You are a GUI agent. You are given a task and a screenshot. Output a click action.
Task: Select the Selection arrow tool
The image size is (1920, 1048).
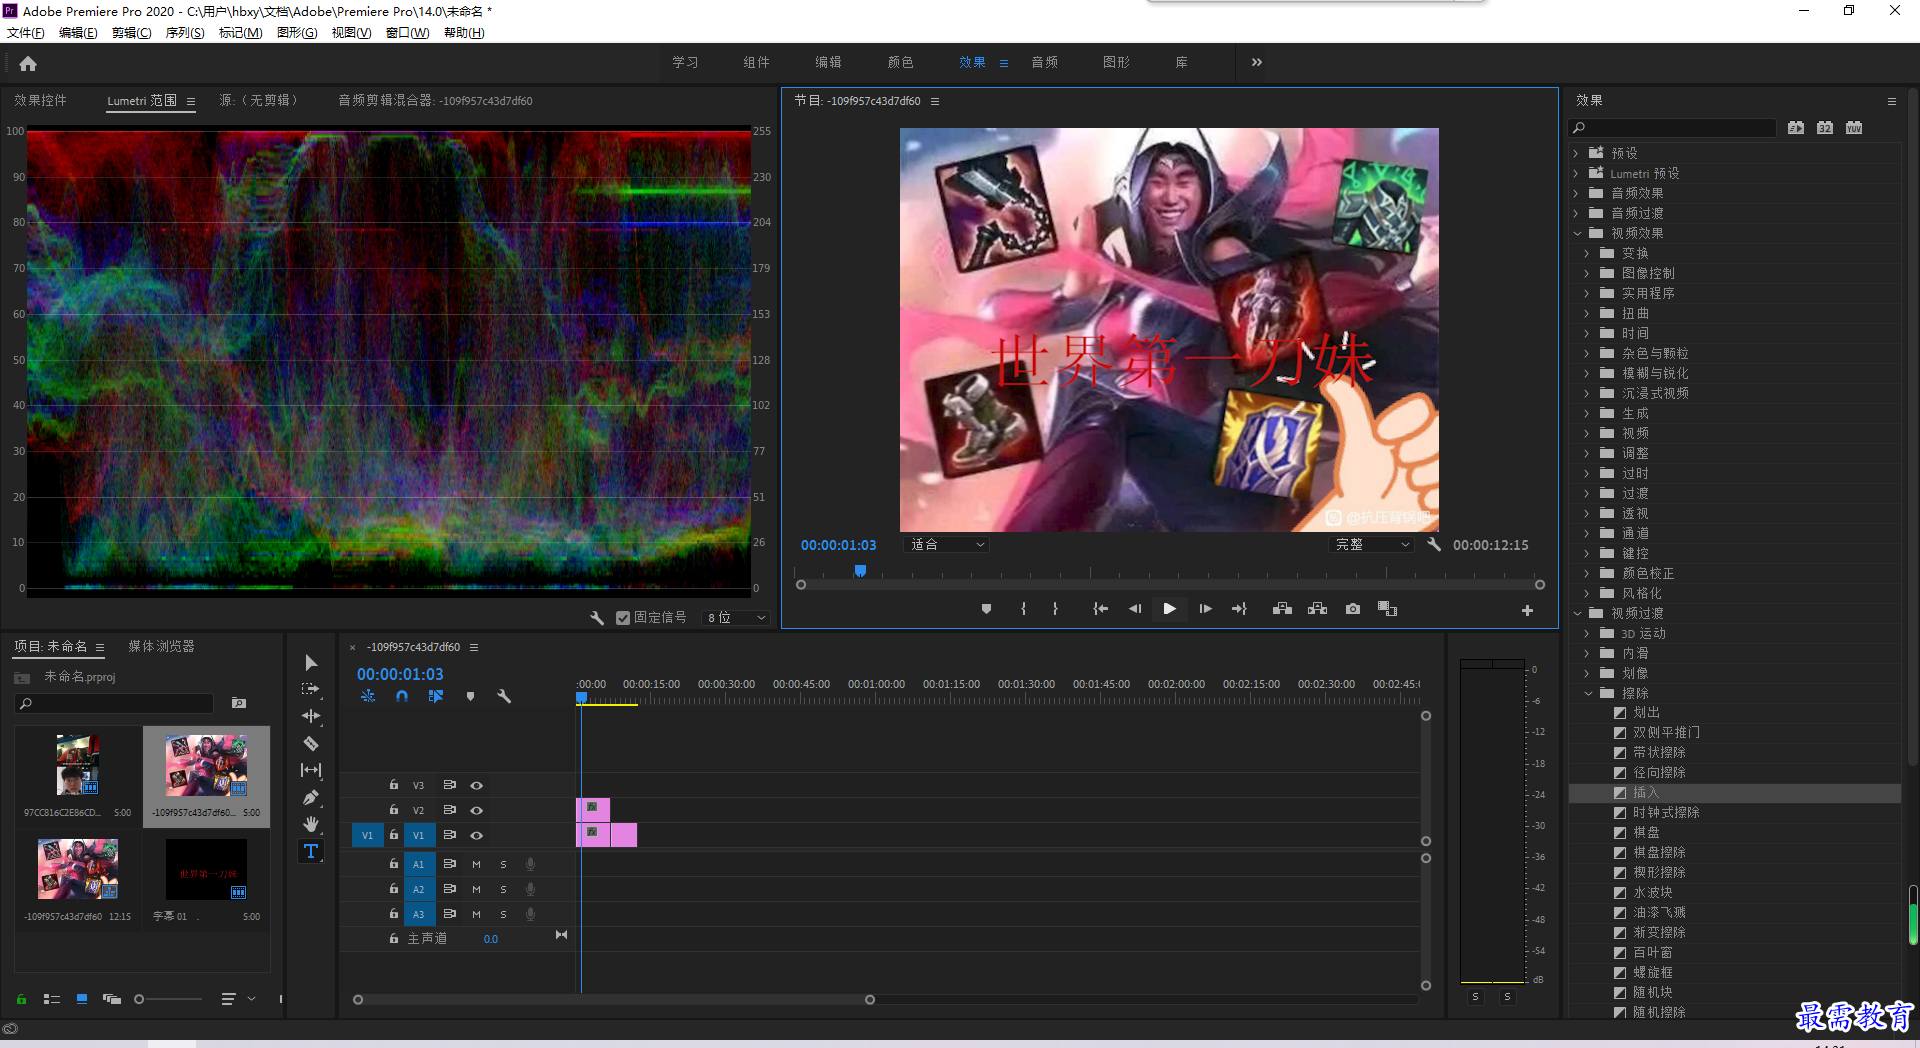[311, 662]
